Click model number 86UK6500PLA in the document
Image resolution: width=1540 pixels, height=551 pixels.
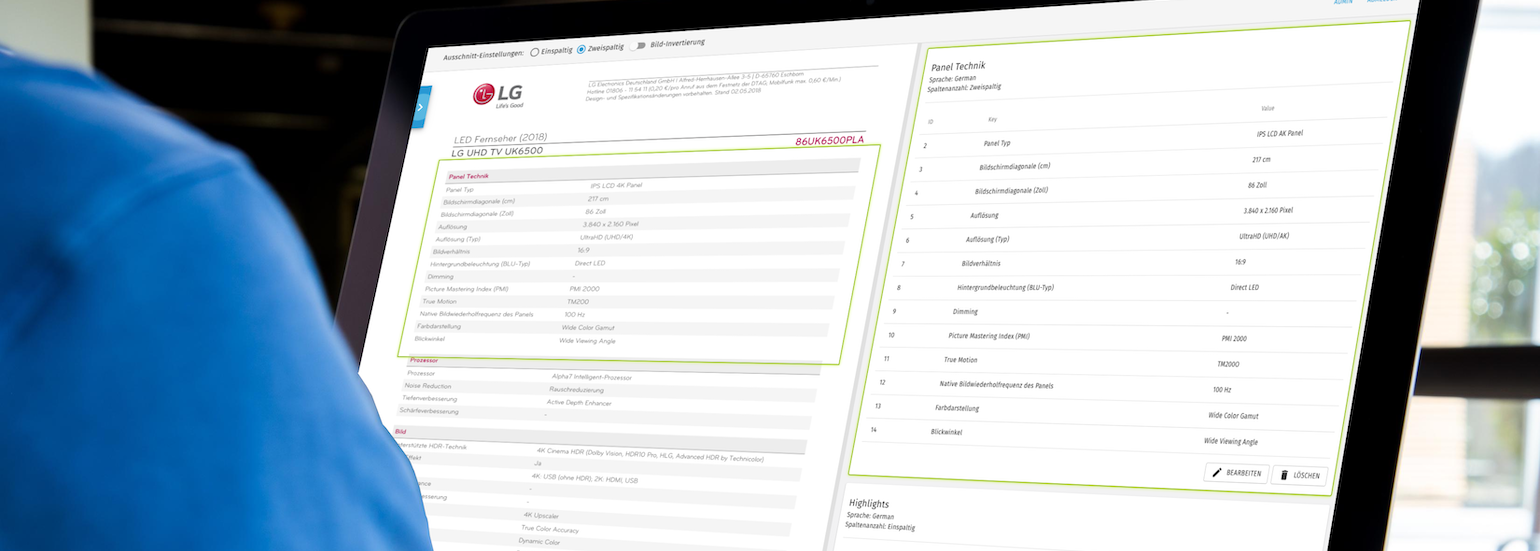[x=829, y=141]
